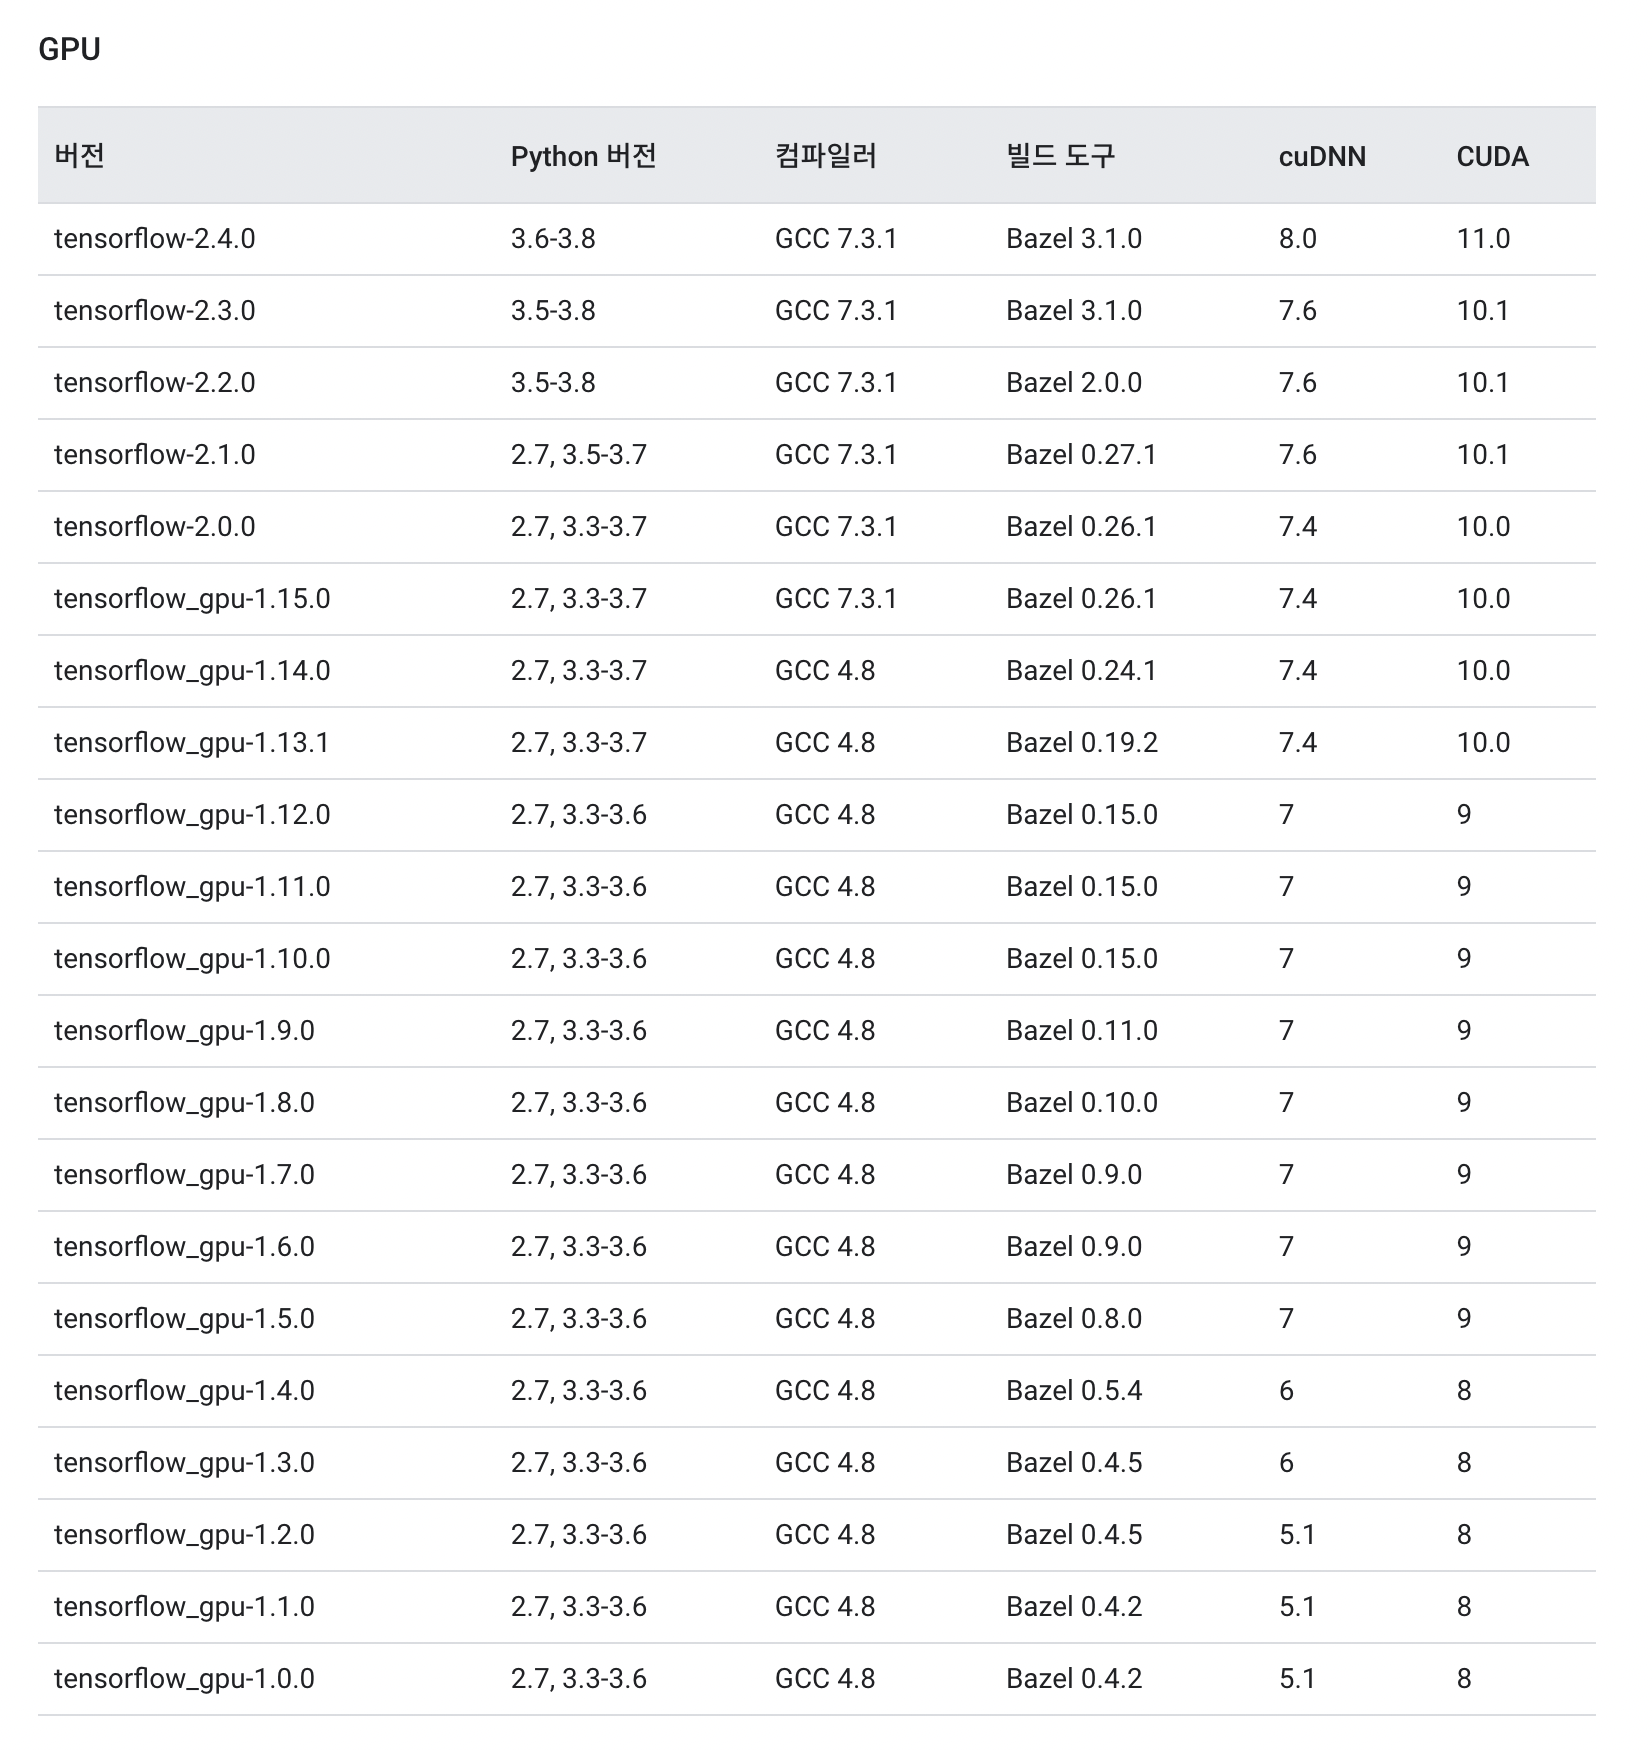Click the 컴파일러 column header
Screen dimensions: 1652x1750
pyautogui.click(x=825, y=156)
